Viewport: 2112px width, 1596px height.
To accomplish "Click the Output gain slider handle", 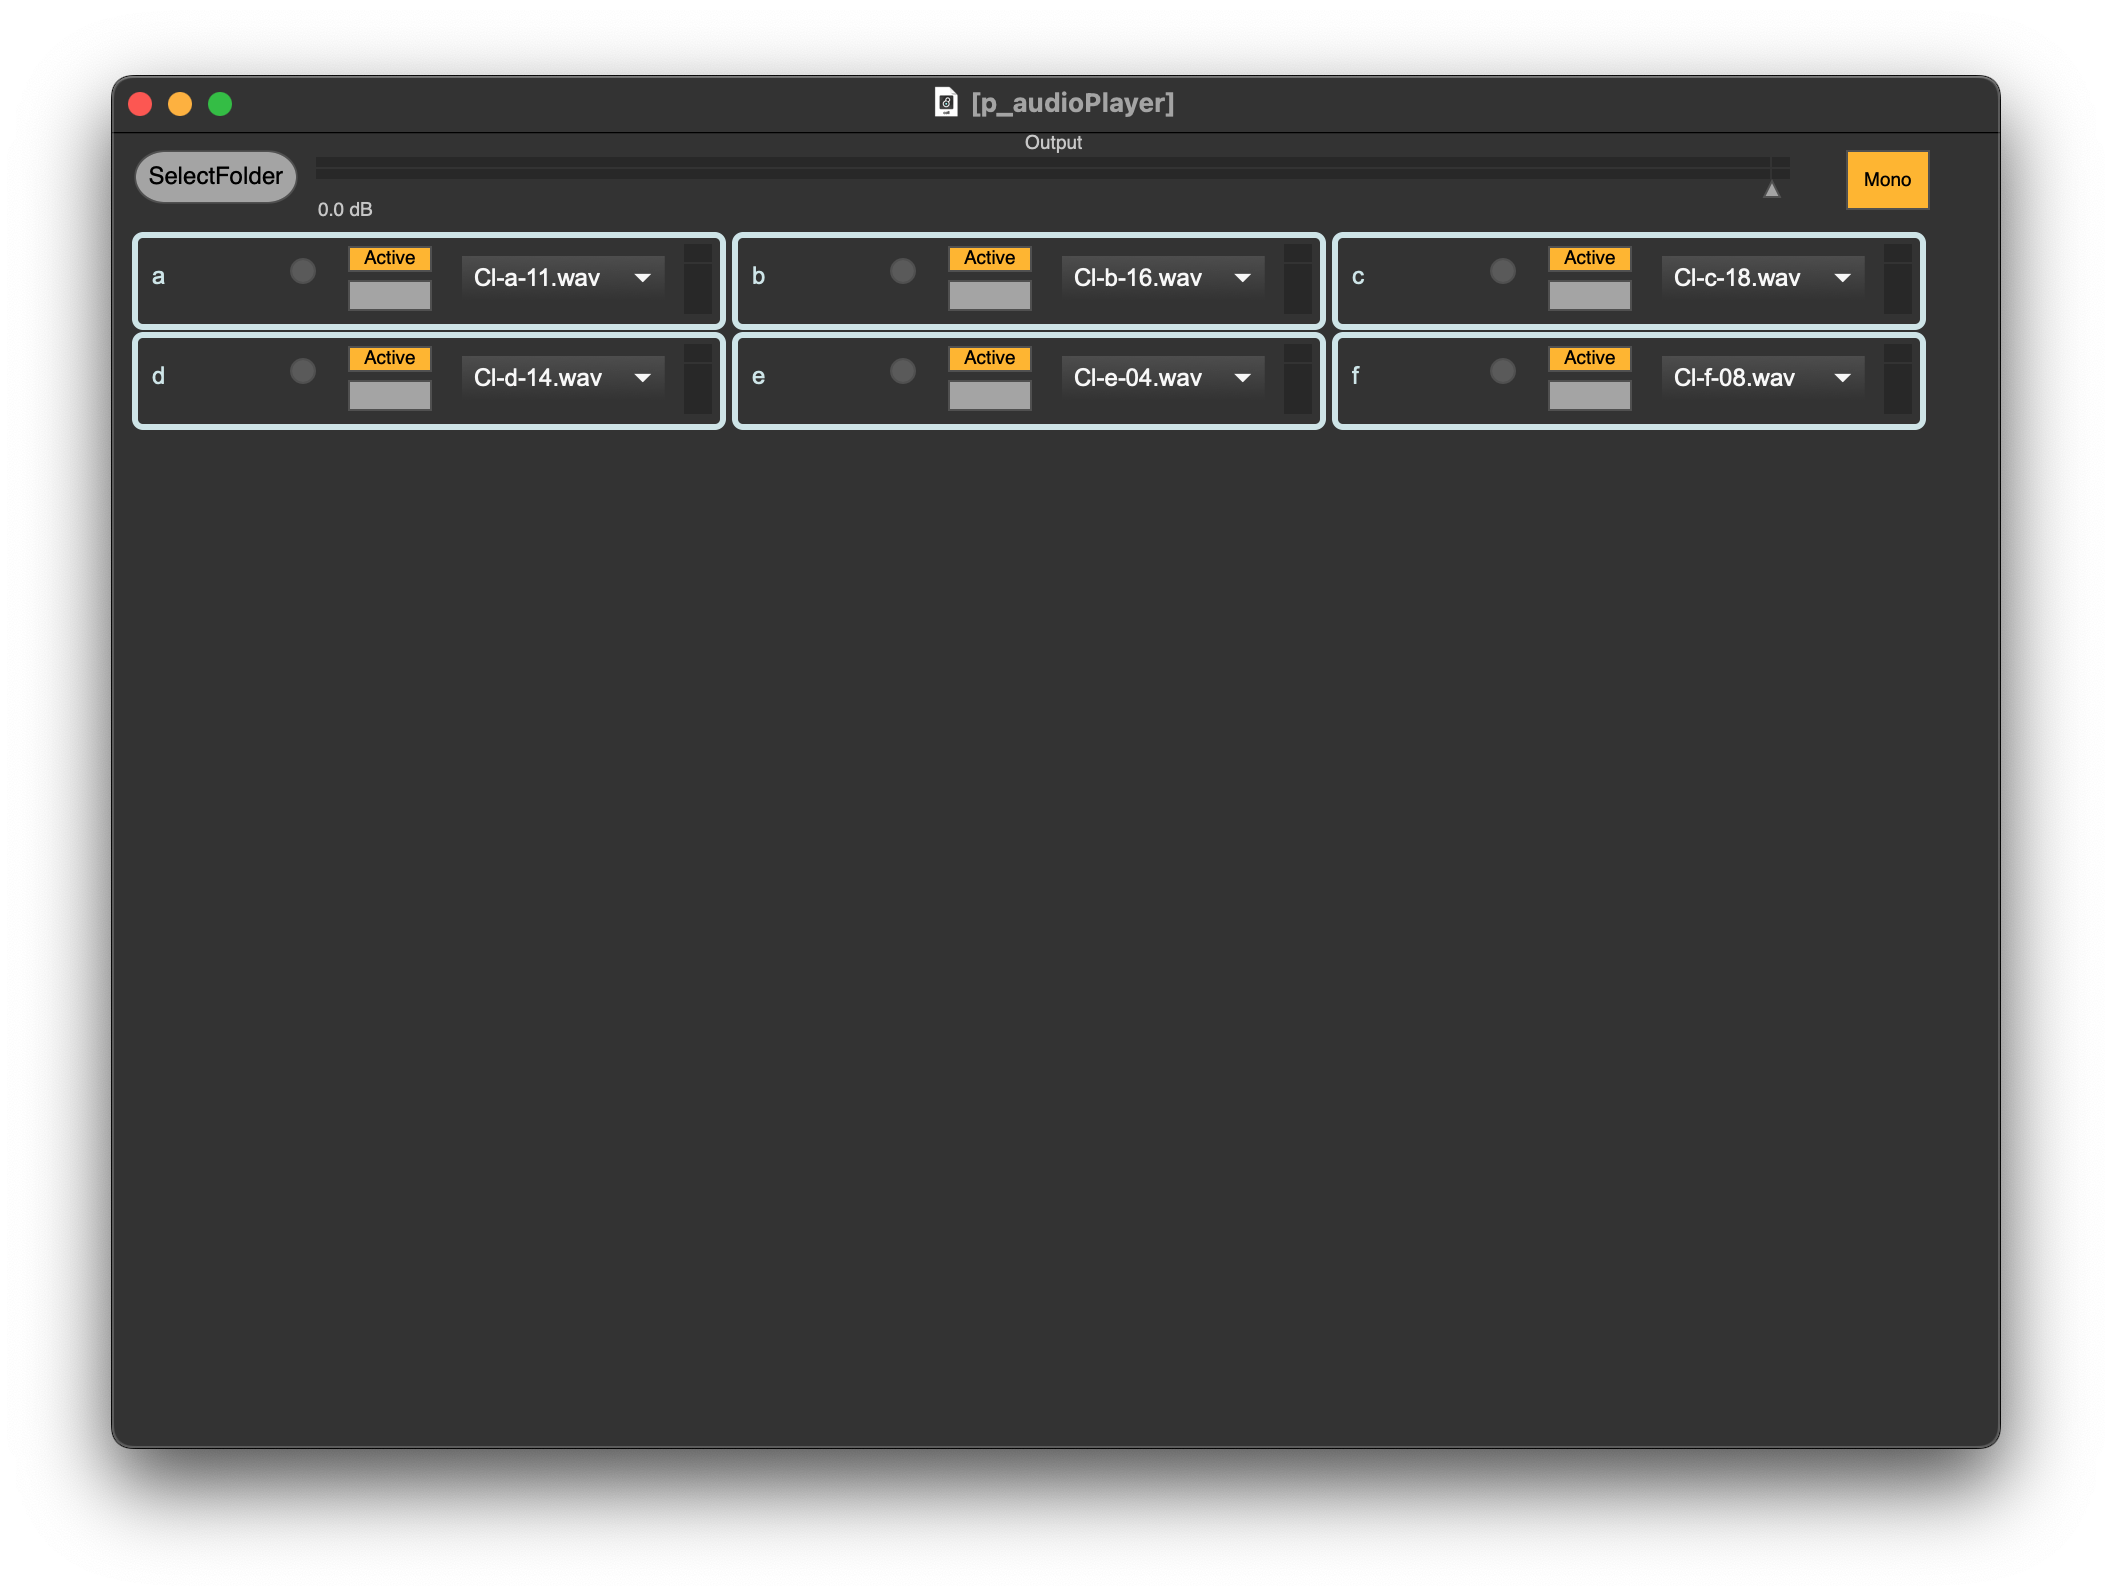I will [1771, 189].
